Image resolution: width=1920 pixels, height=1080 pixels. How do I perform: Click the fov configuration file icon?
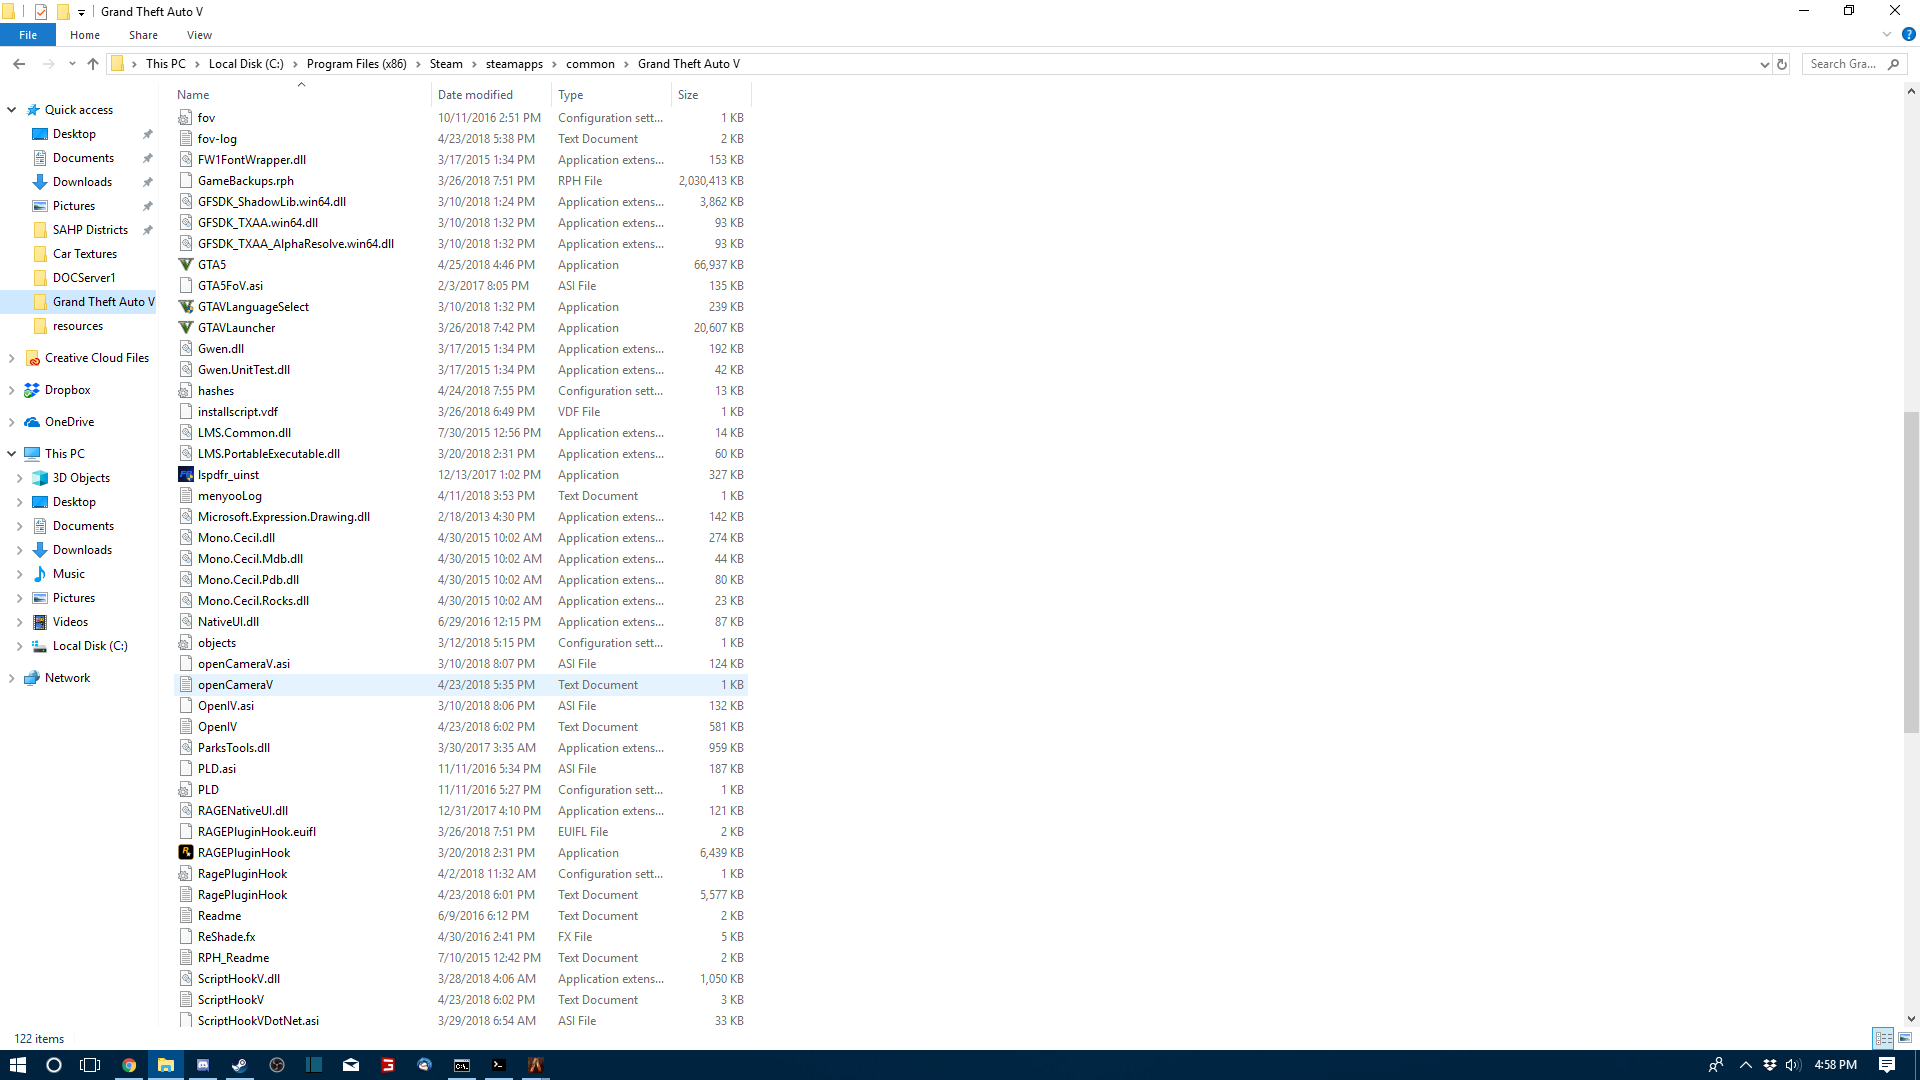(185, 118)
